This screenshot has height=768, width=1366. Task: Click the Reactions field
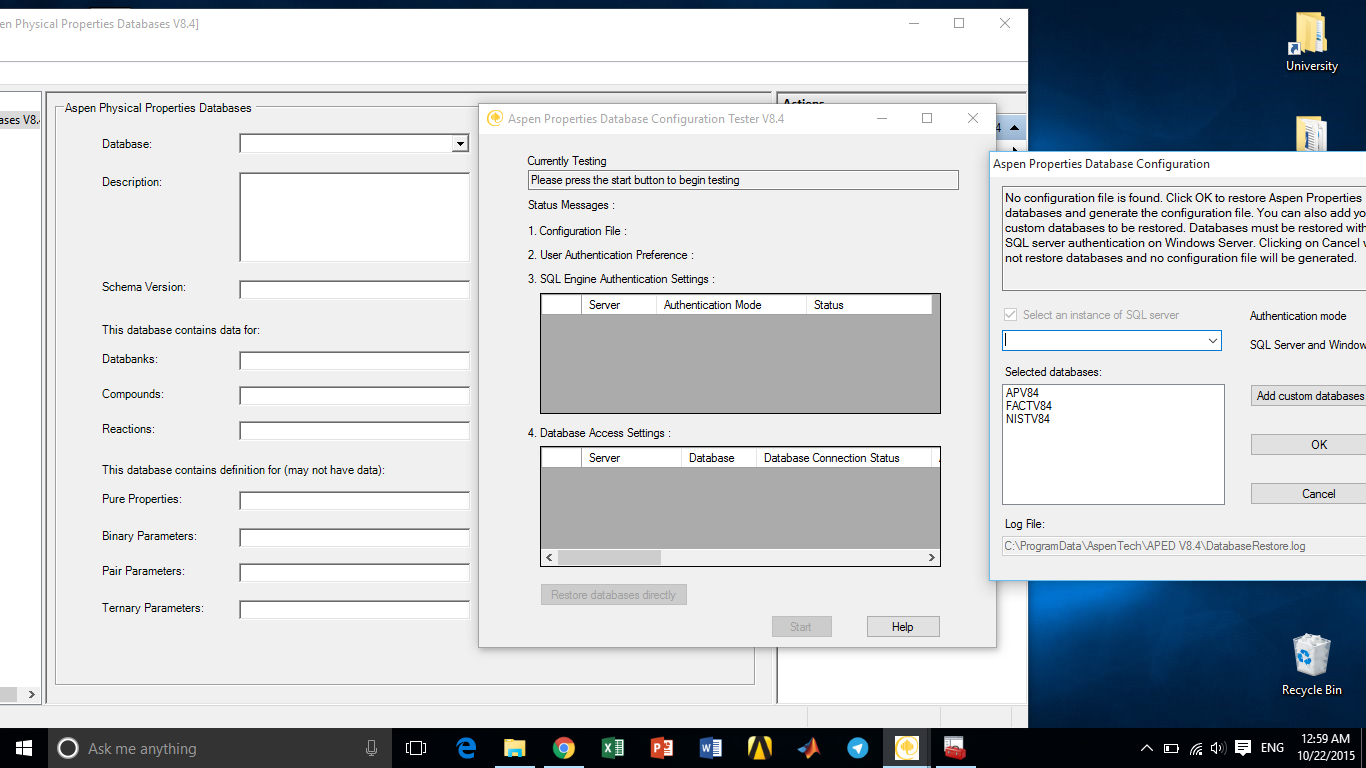354,431
